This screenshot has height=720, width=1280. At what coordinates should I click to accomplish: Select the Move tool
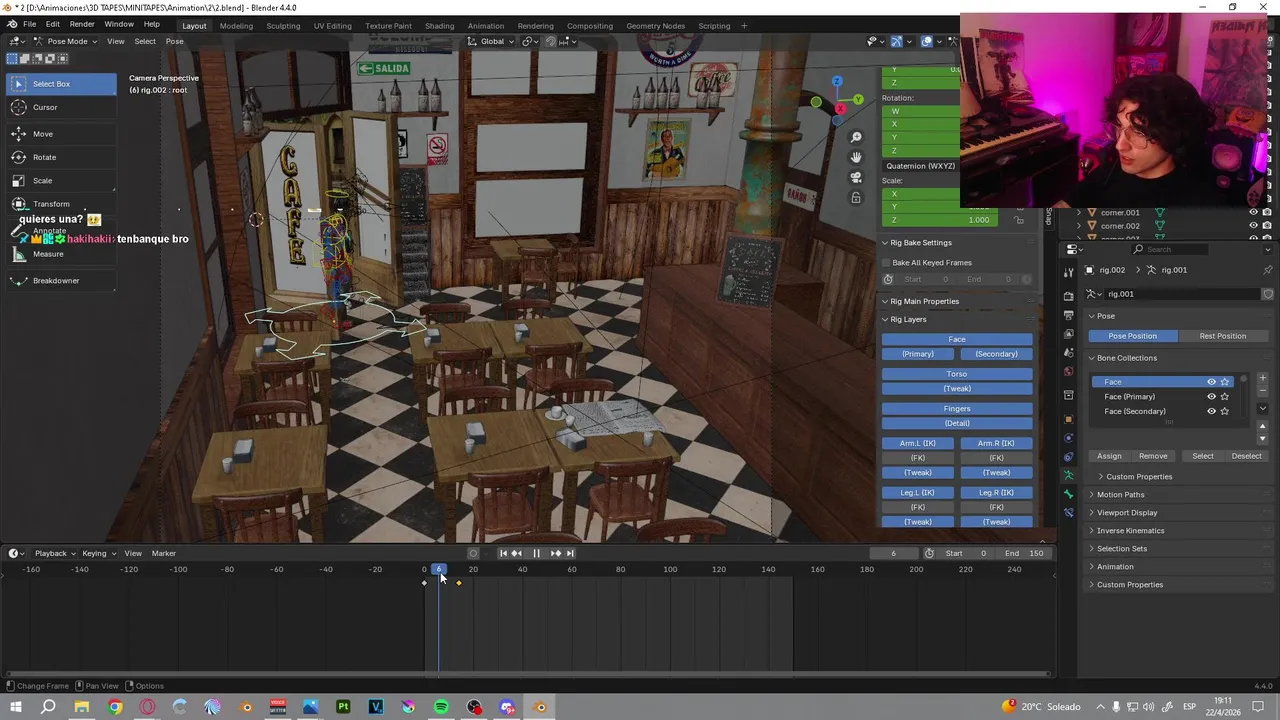coord(60,134)
